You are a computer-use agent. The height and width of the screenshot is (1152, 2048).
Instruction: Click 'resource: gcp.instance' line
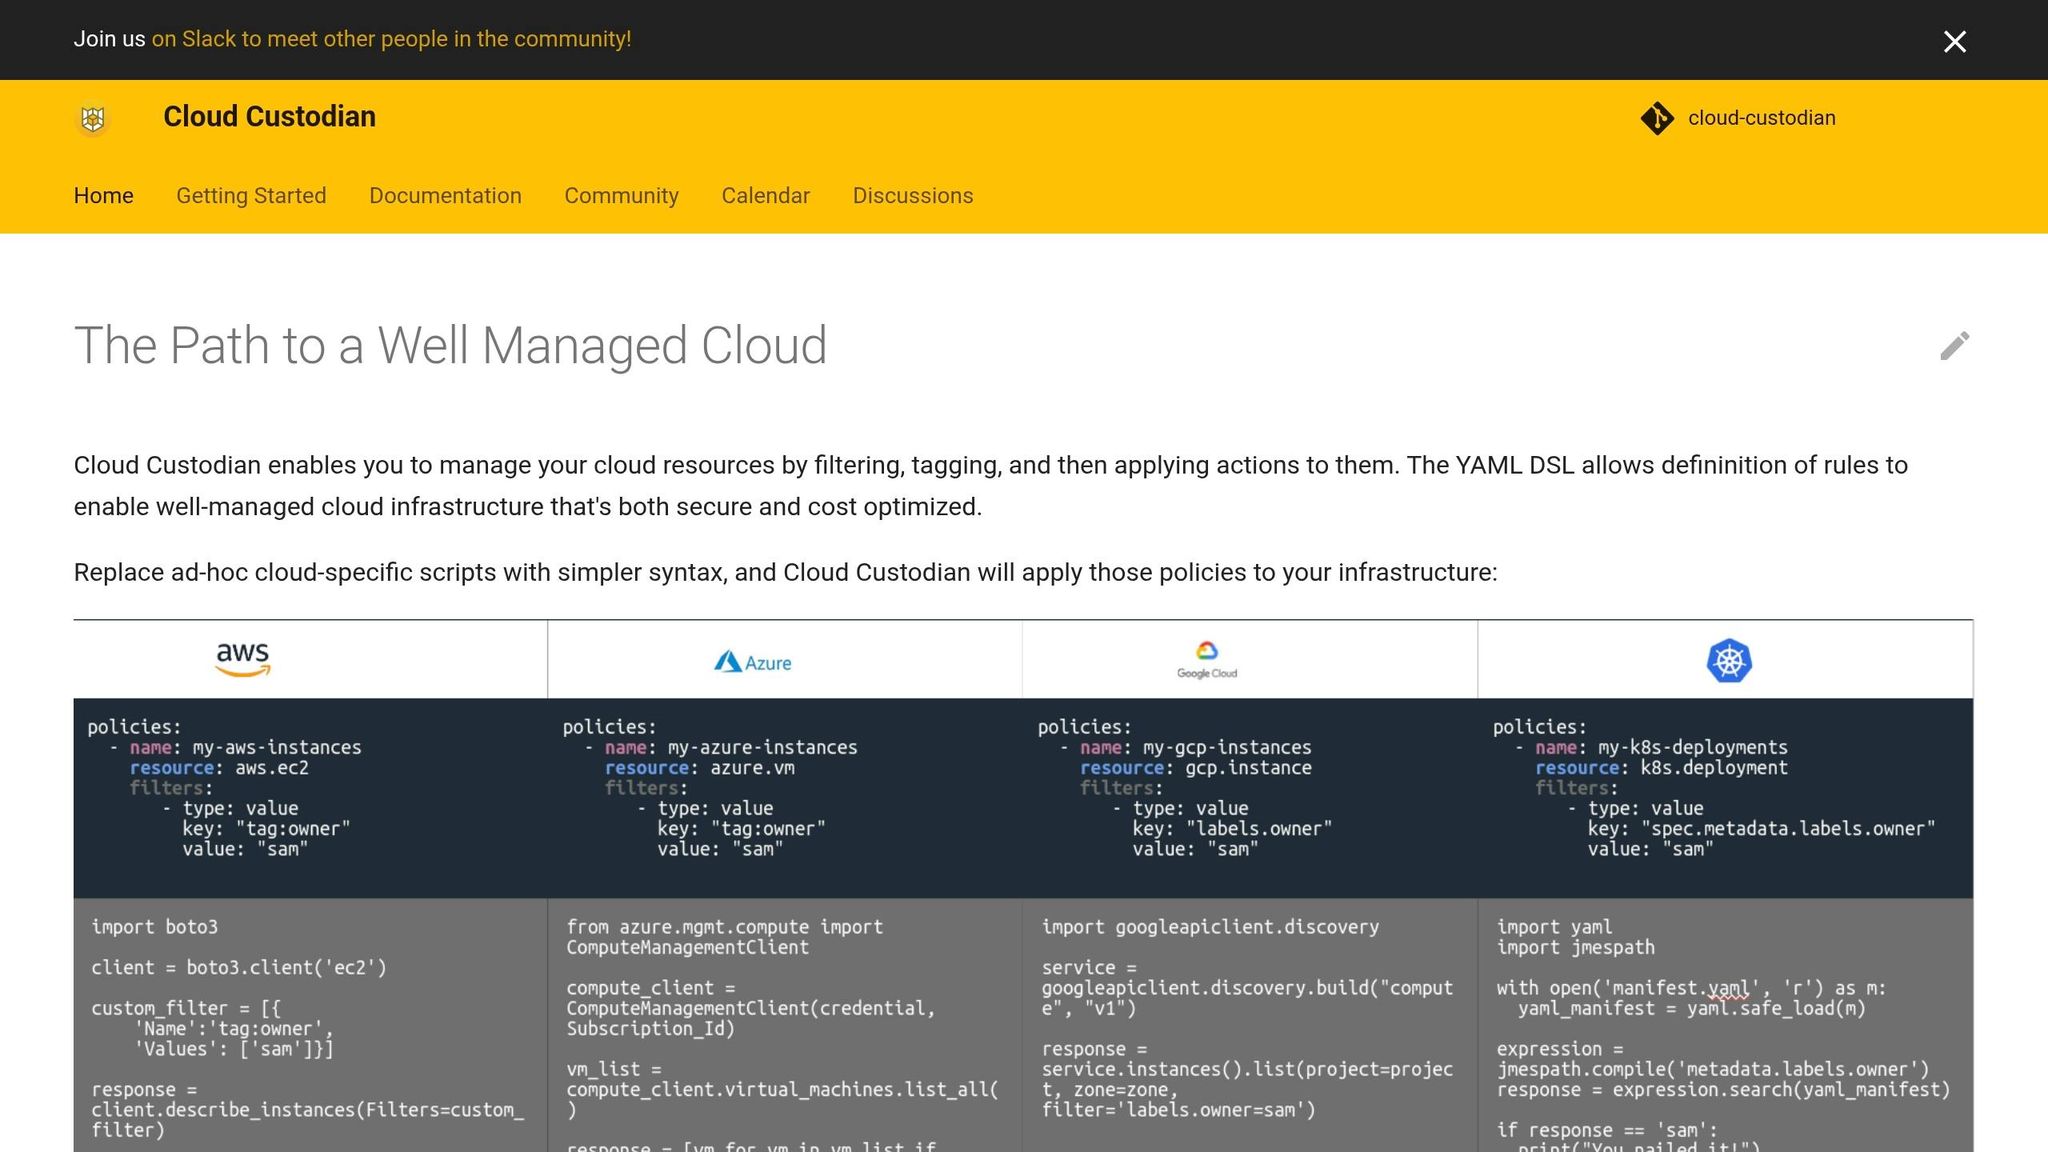(1195, 768)
